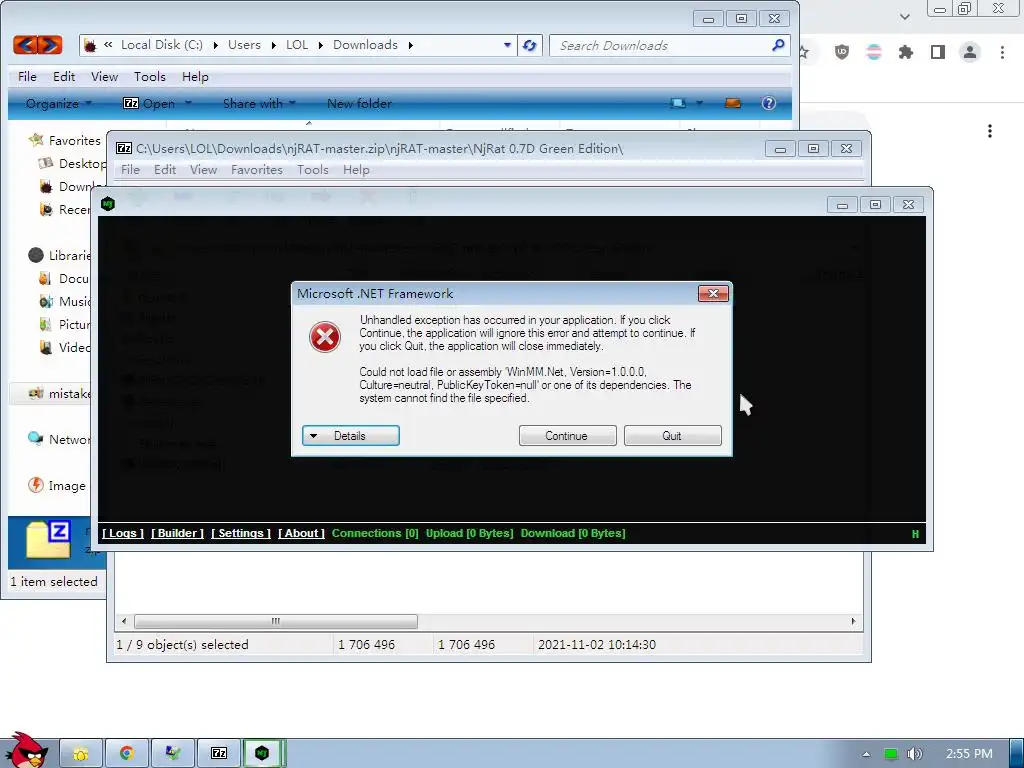Open address bar history dropdown

(507, 45)
